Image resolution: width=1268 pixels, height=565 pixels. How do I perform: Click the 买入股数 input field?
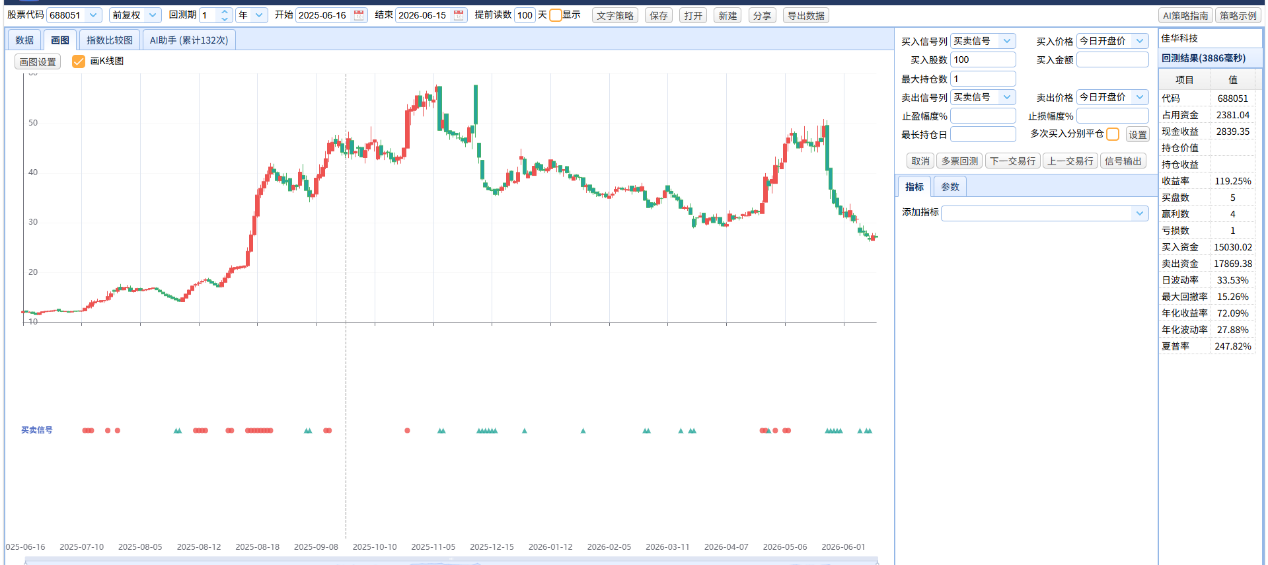[983, 60]
